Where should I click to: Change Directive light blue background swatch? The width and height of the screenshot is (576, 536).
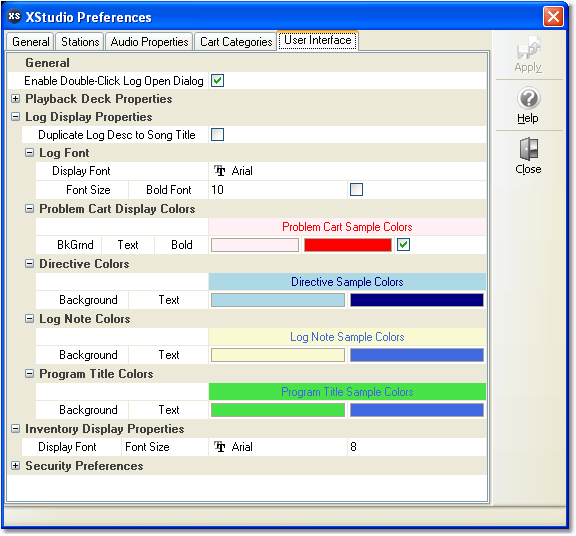pyautogui.click(x=278, y=300)
